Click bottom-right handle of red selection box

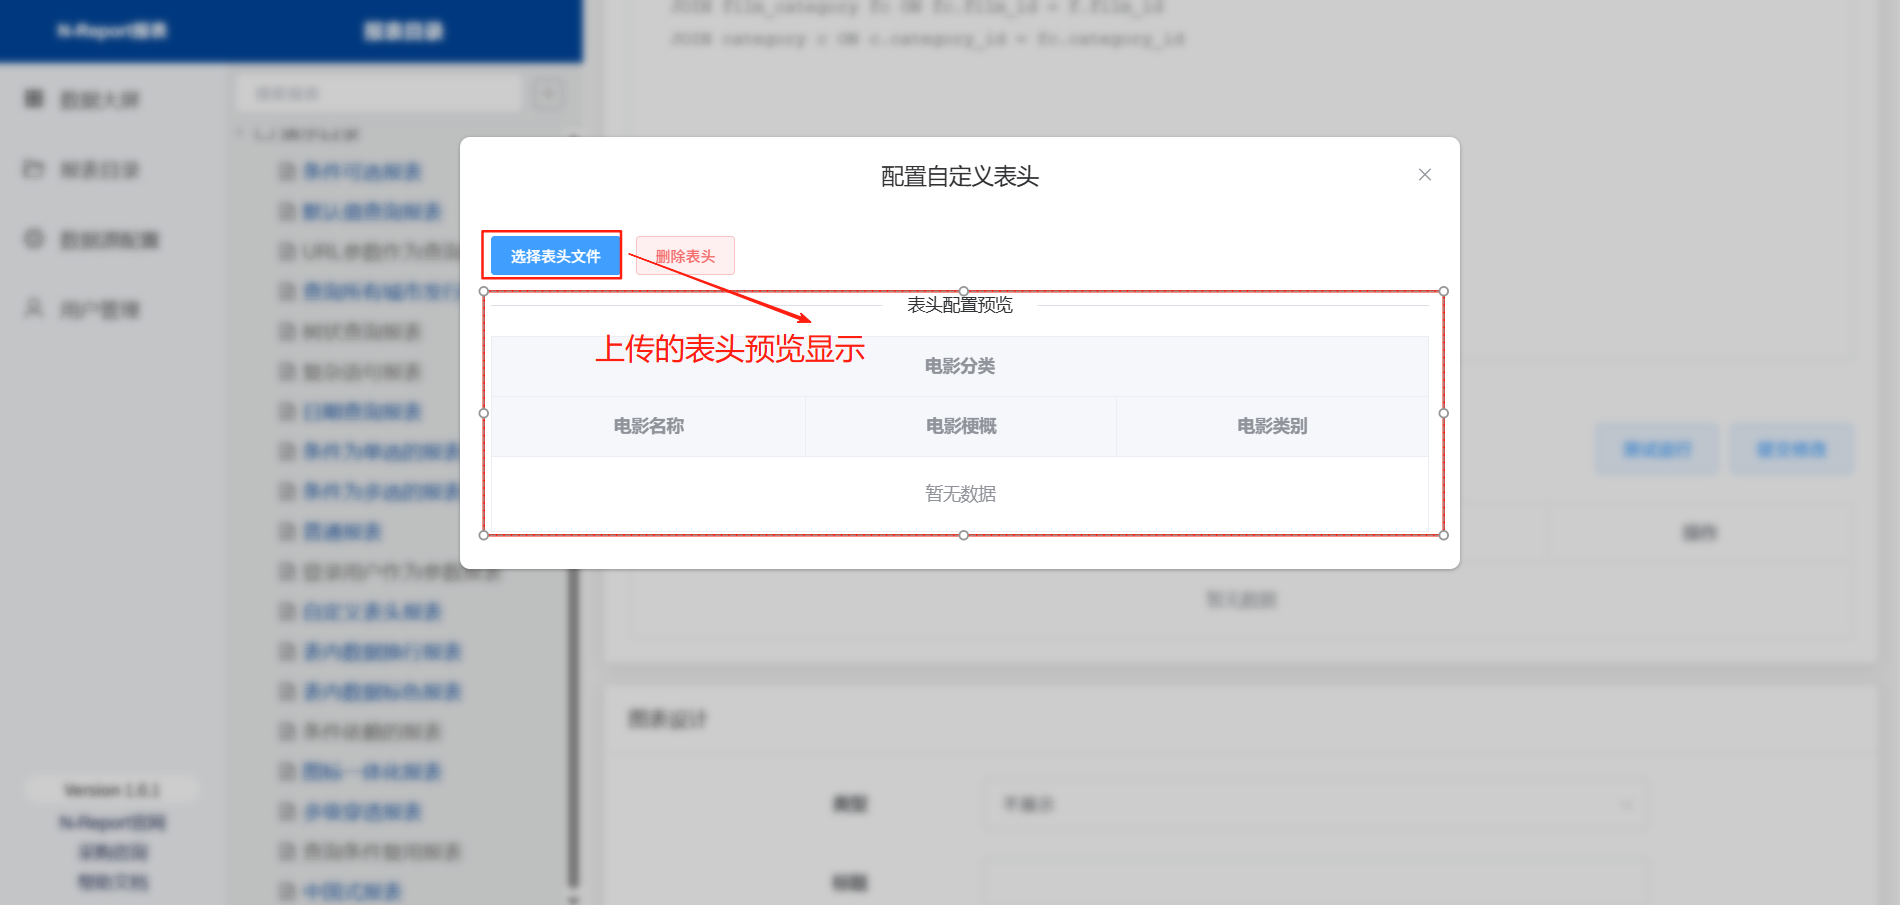click(1443, 535)
